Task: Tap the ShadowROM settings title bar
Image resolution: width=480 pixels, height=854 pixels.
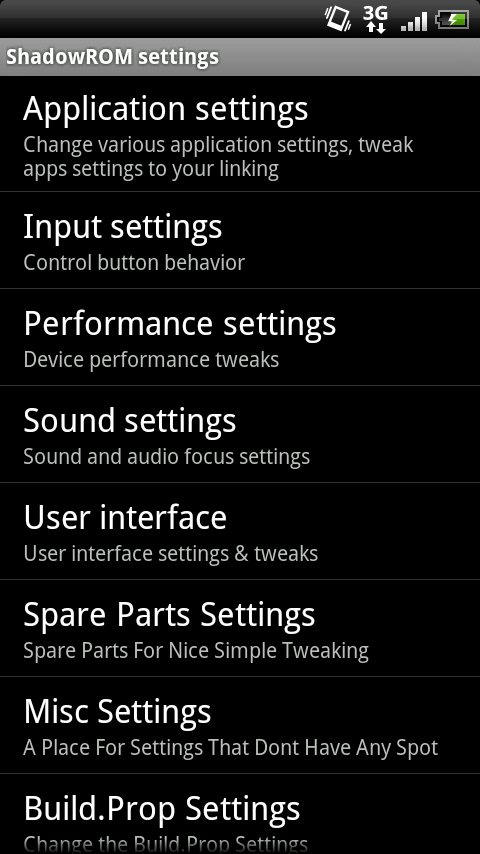Action: pos(240,57)
